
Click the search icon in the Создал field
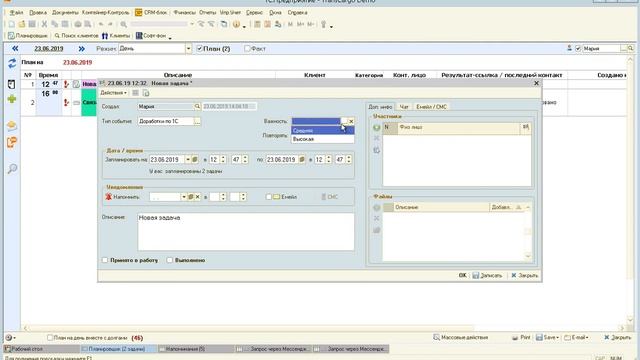[197, 107]
